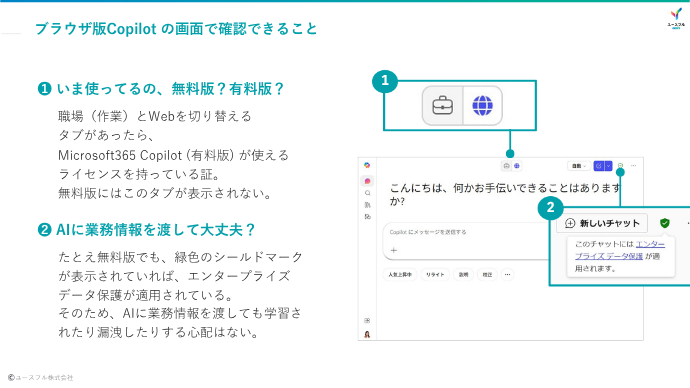The image size is (690, 388).
Task: Click the ©ユースフル株式会社 footer text
Action: (x=40, y=377)
